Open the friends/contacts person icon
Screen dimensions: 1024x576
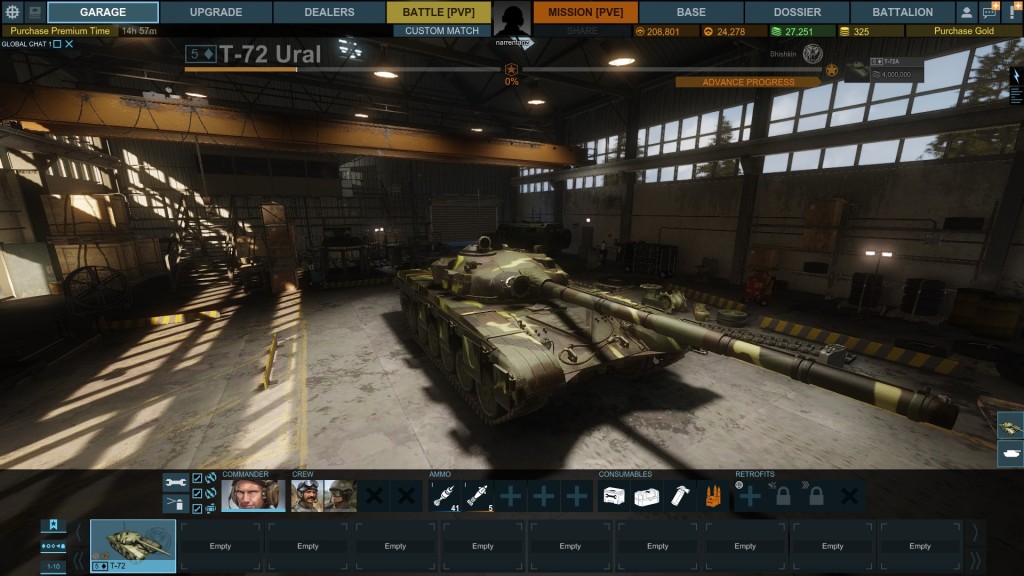tap(967, 12)
